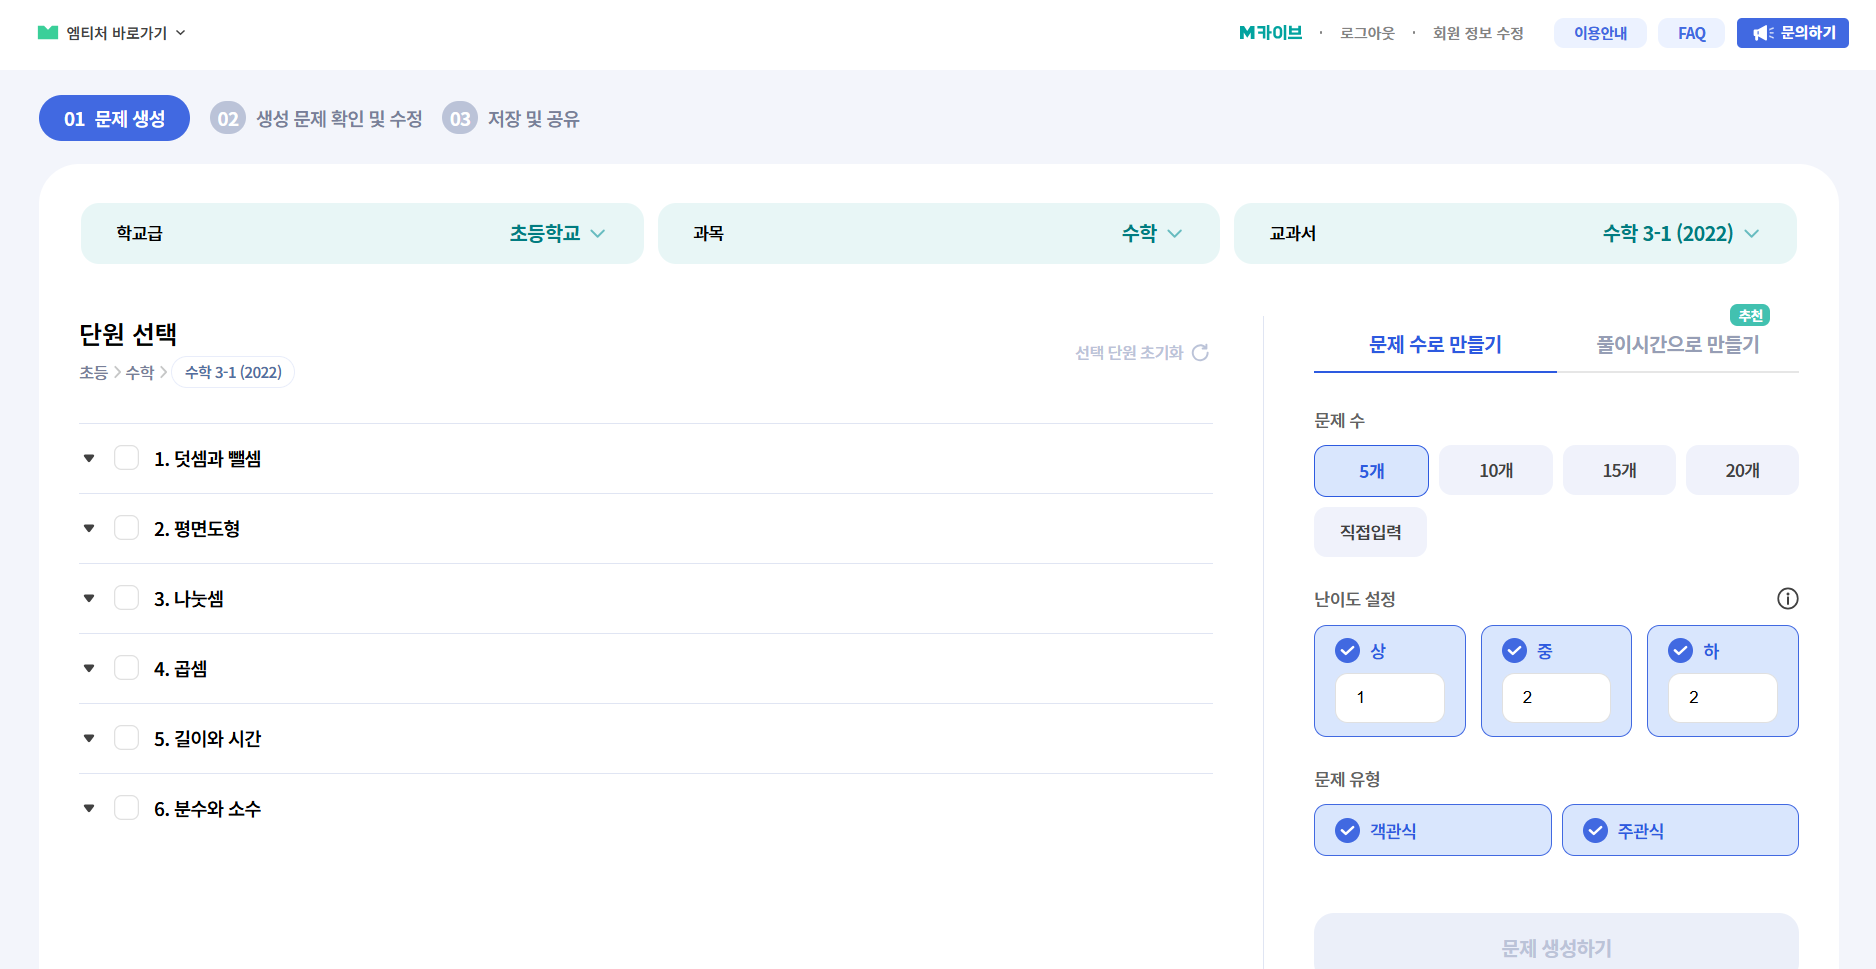Toggle the 상 difficulty check icon
Viewport: 1876px width, 969px height.
click(1348, 651)
